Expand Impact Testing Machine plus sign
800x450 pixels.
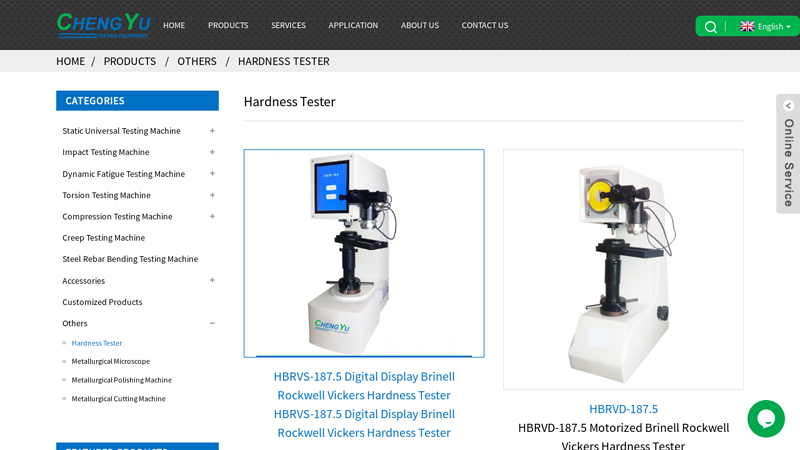[212, 152]
